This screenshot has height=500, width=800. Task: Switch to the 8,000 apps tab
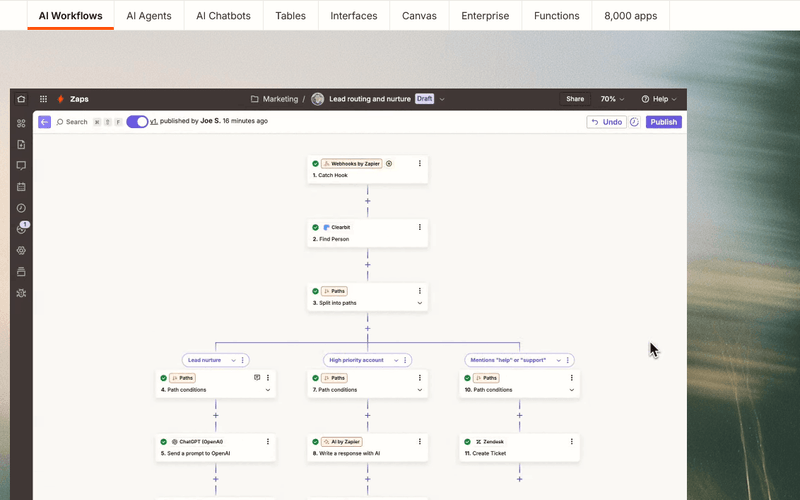tap(631, 16)
